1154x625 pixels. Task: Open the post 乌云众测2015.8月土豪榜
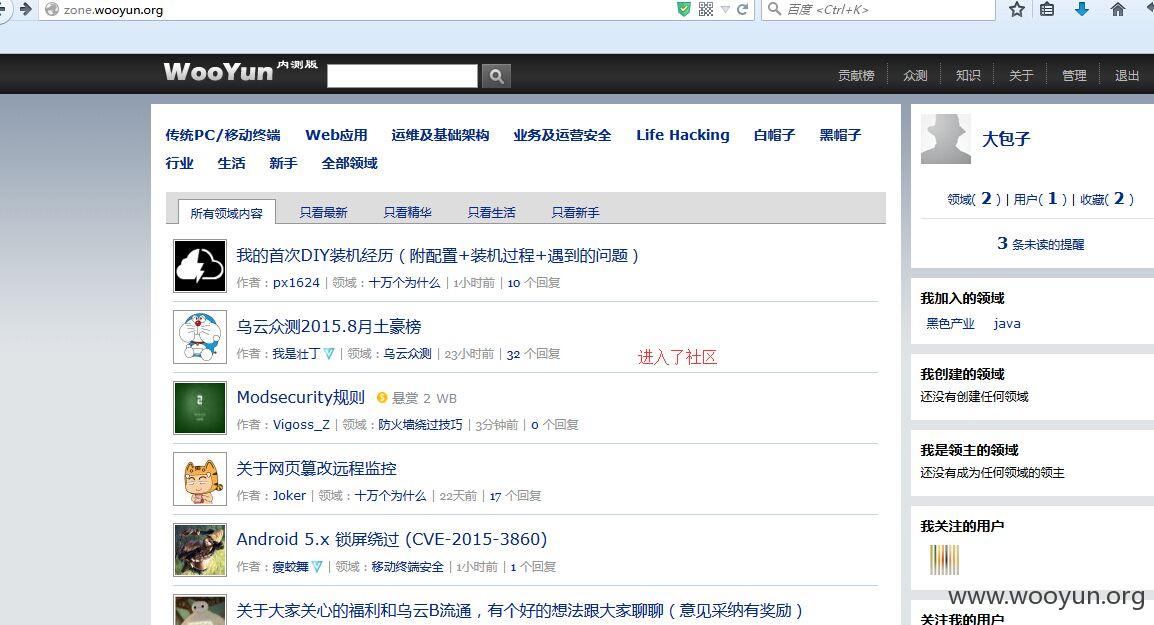[329, 326]
